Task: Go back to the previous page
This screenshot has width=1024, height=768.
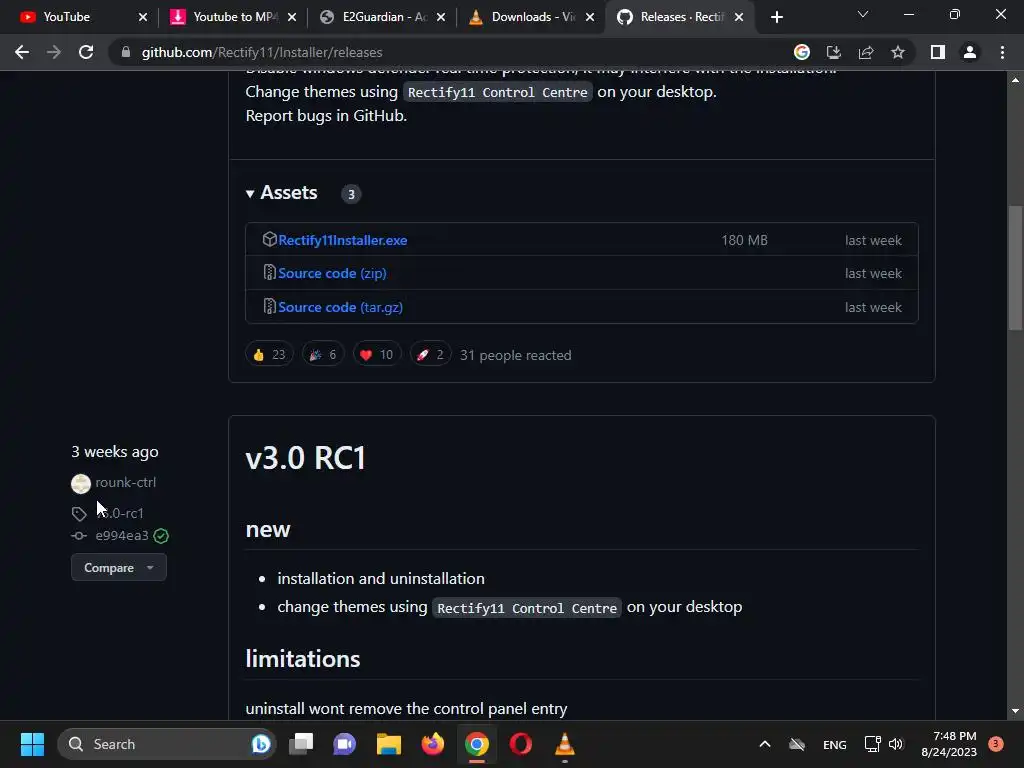Action: 22,52
